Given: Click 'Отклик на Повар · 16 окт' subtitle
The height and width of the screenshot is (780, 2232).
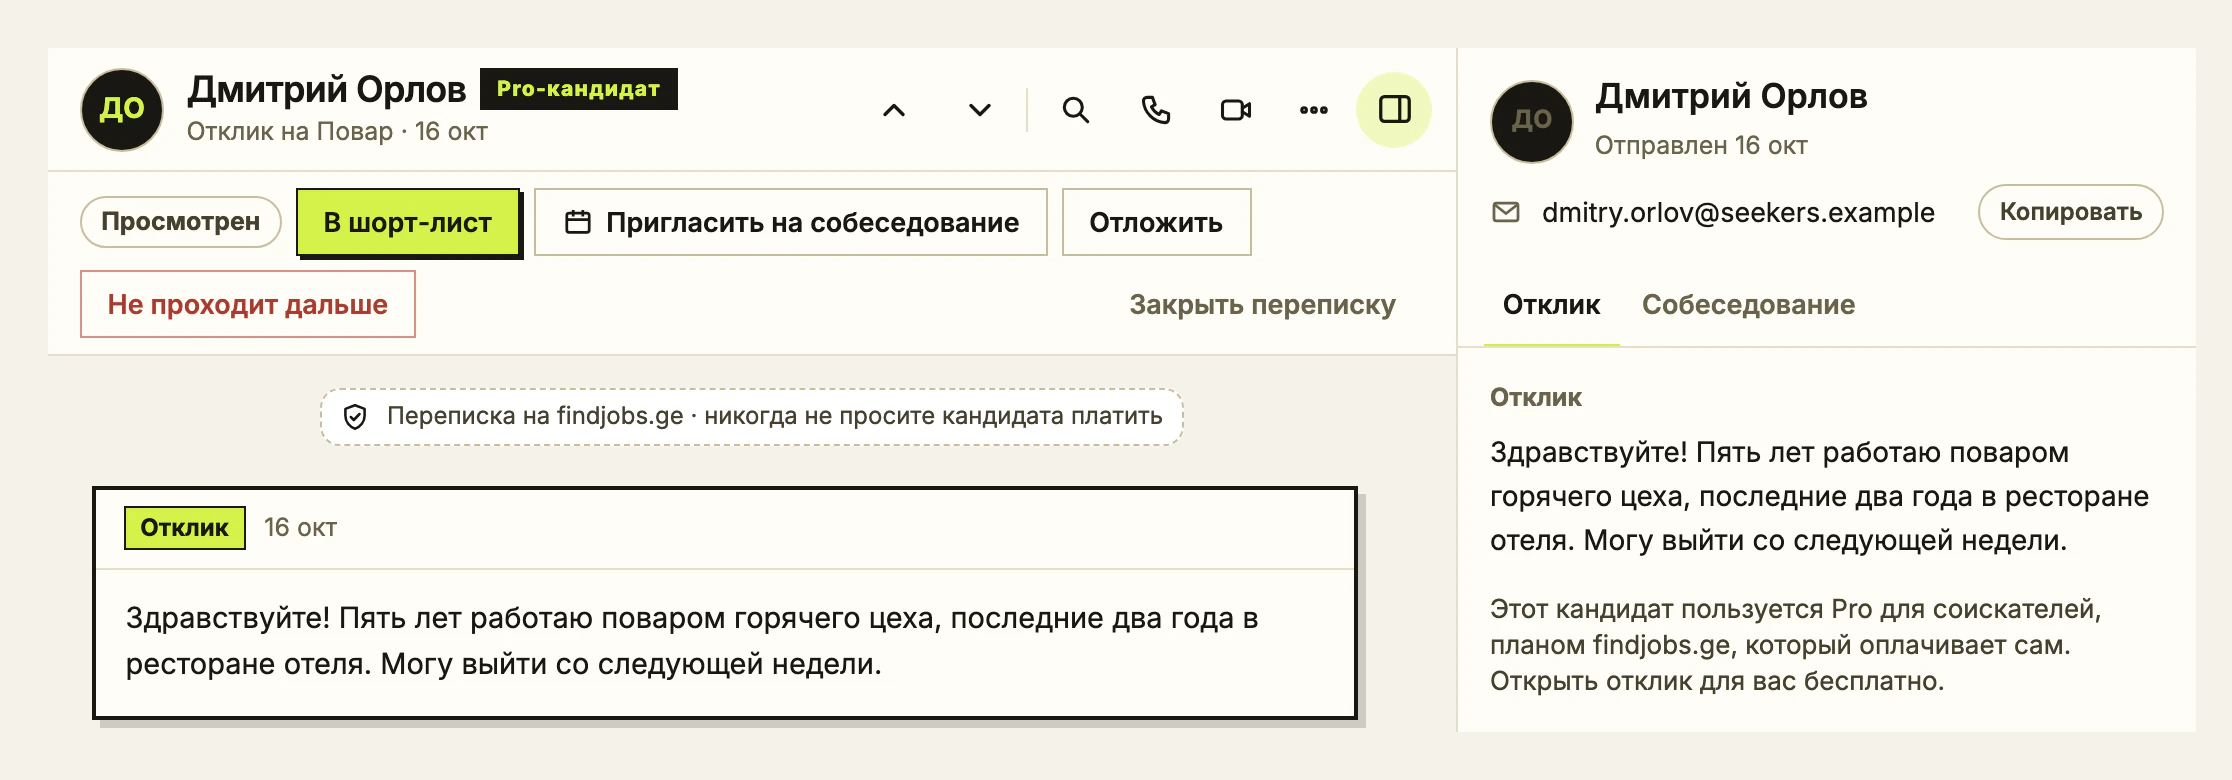Looking at the screenshot, I should coord(337,132).
